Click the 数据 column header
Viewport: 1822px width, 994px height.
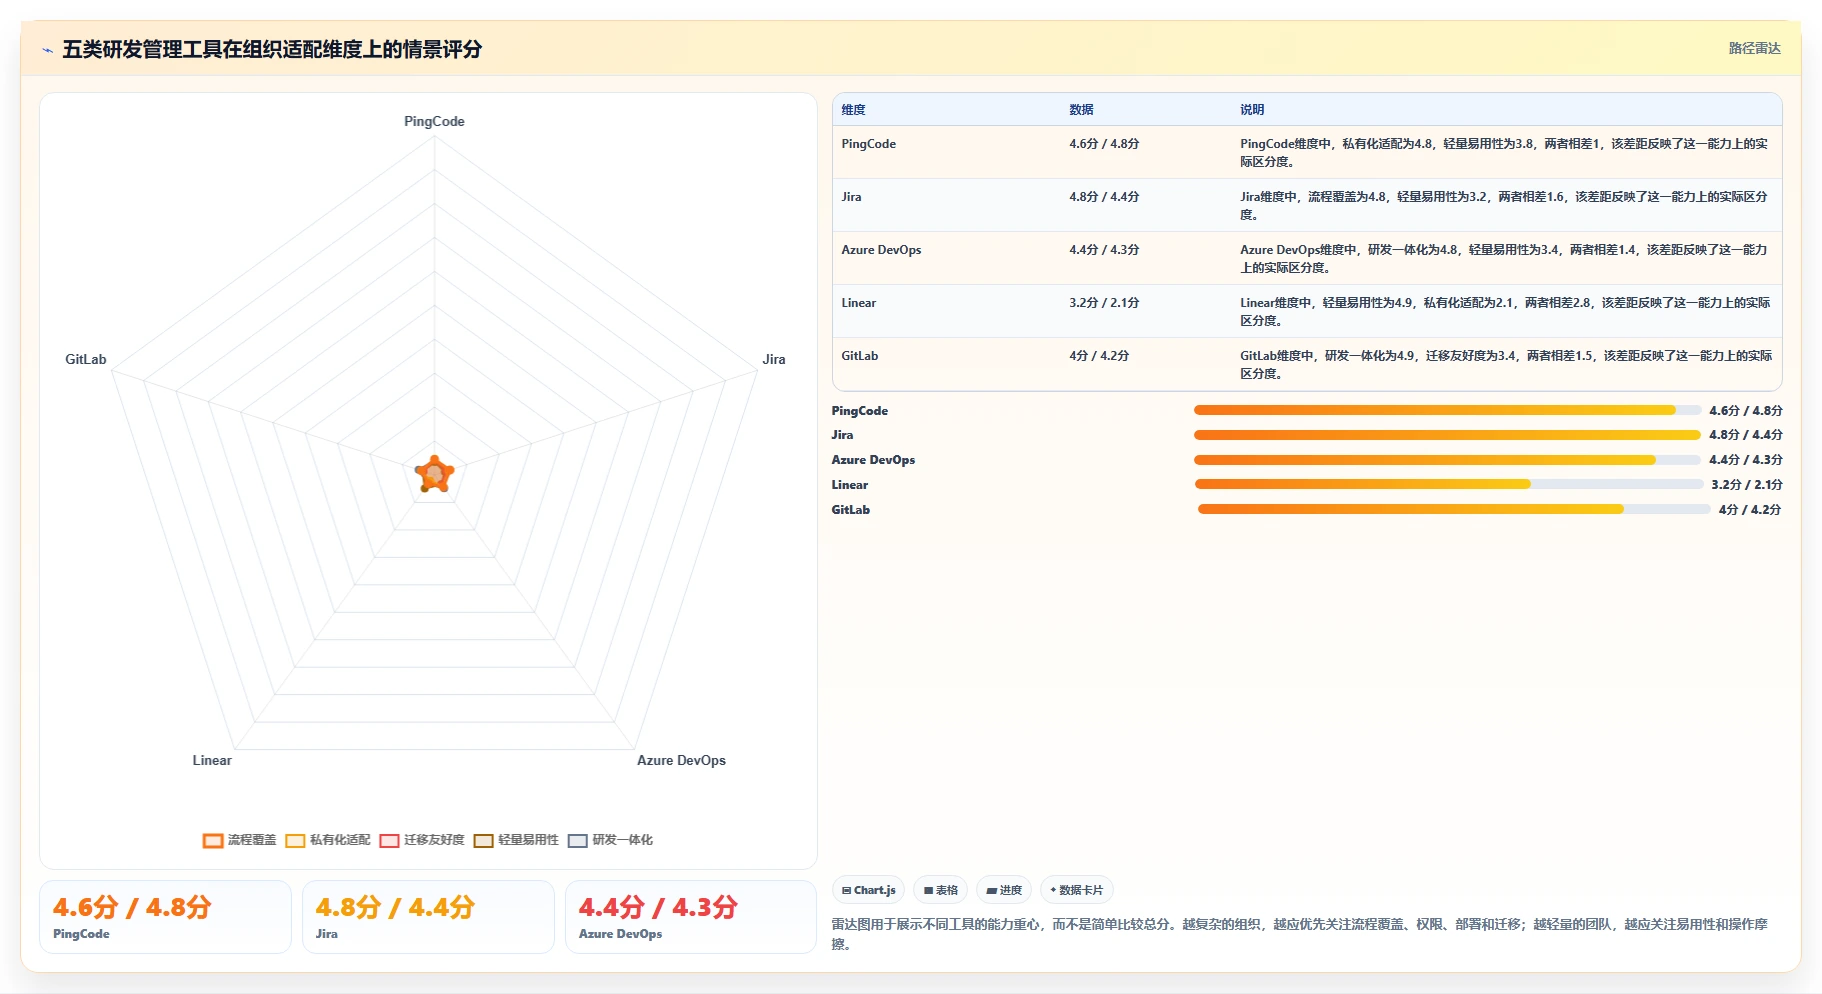1081,110
